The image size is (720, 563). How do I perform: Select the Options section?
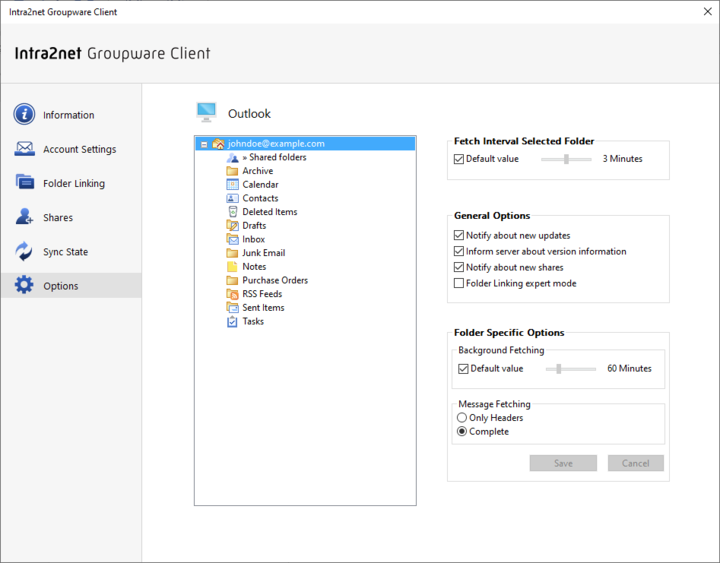pyautogui.click(x=71, y=286)
